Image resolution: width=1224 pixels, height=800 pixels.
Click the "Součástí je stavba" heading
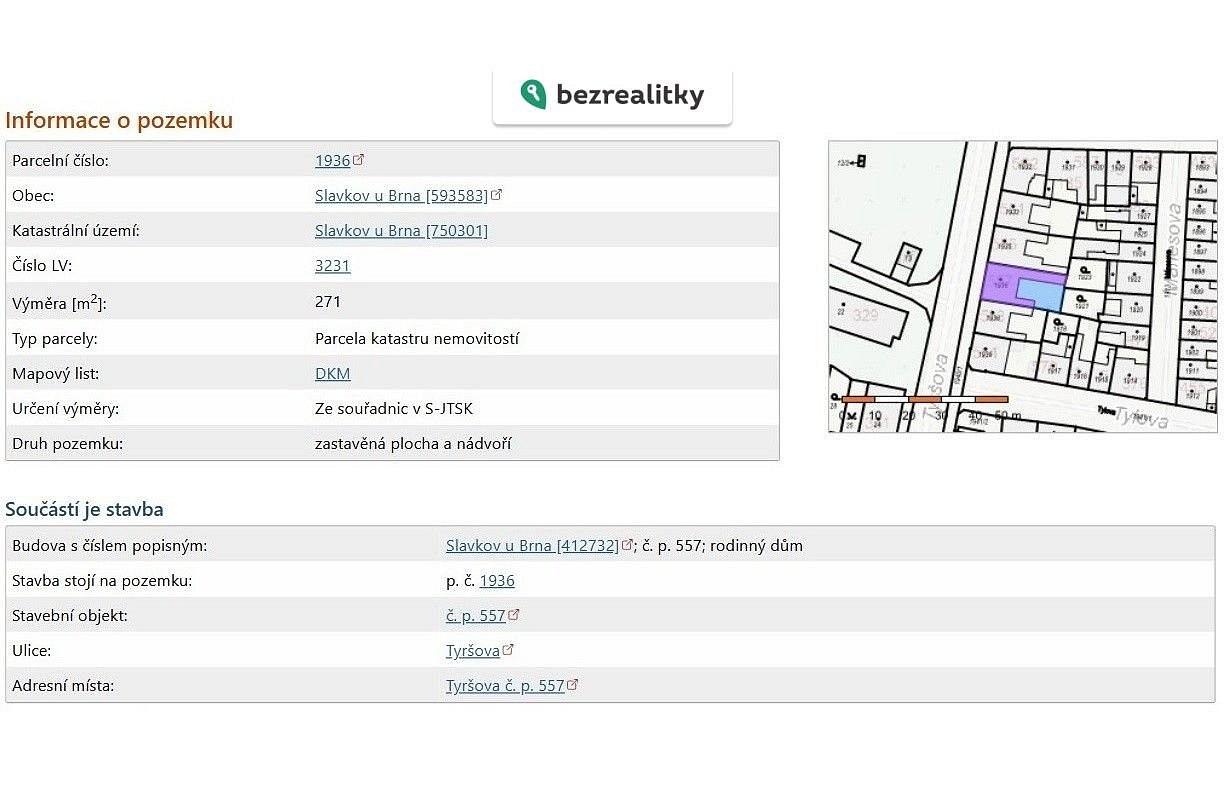coord(84,510)
